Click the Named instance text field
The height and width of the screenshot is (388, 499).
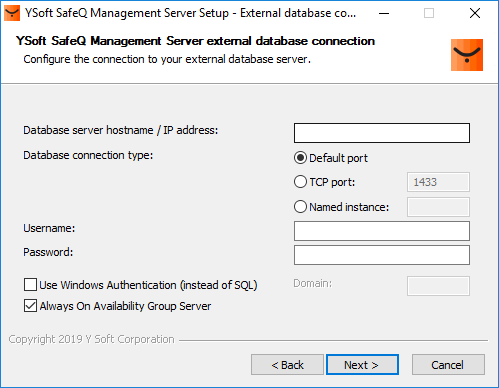pyautogui.click(x=438, y=207)
